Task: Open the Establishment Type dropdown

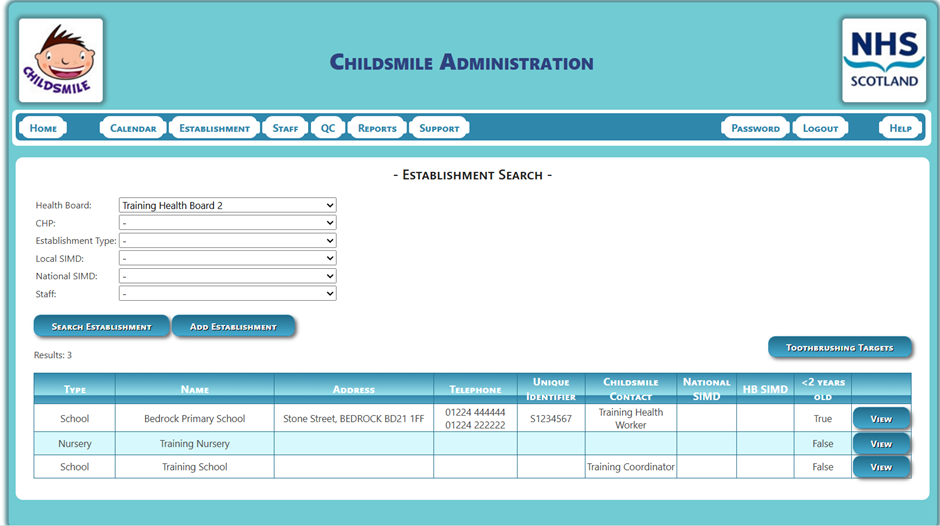Action: (x=227, y=241)
